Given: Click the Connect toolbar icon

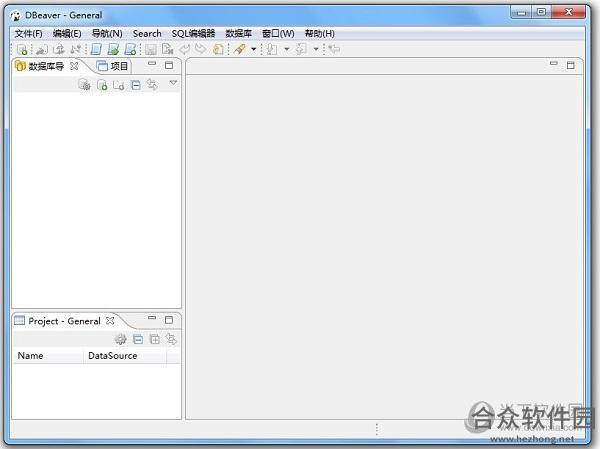Looking at the screenshot, I should pos(41,49).
